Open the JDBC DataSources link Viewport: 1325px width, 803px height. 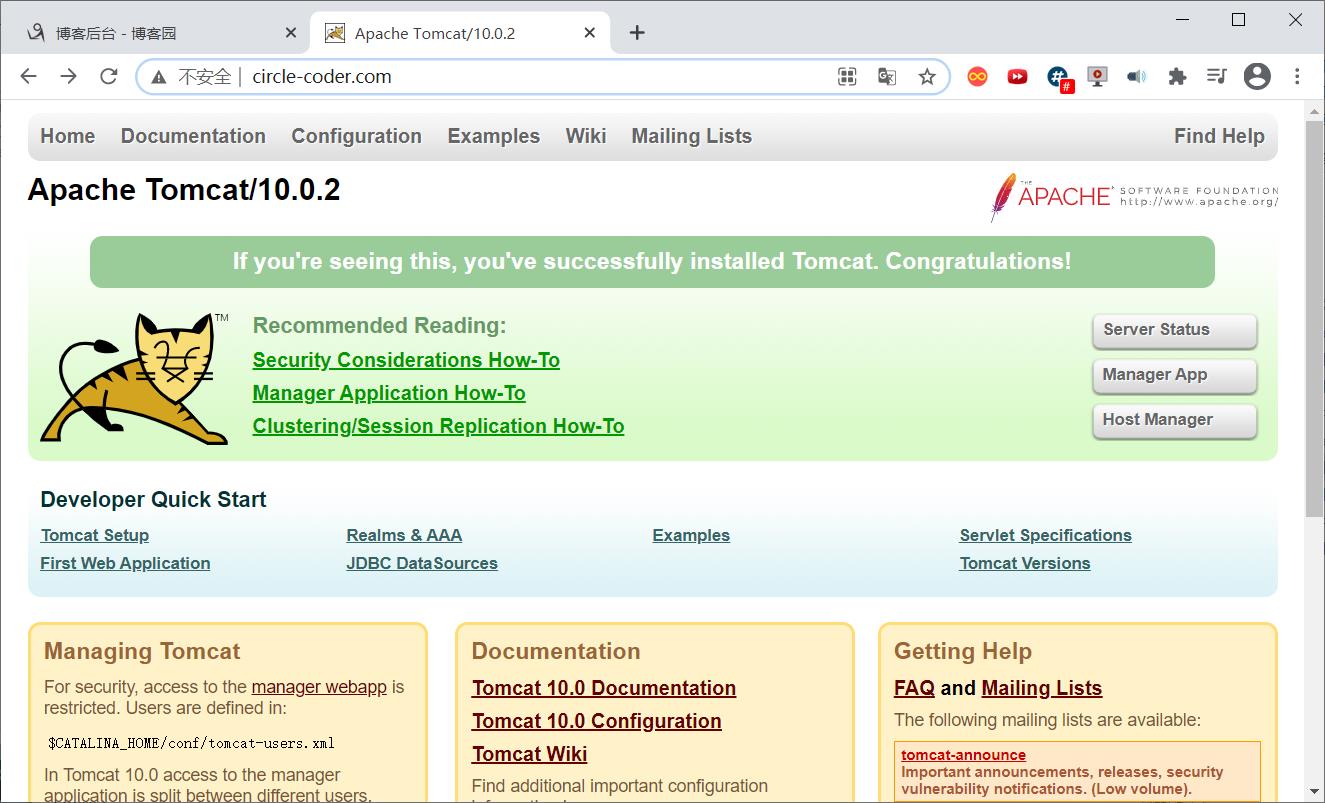[422, 563]
